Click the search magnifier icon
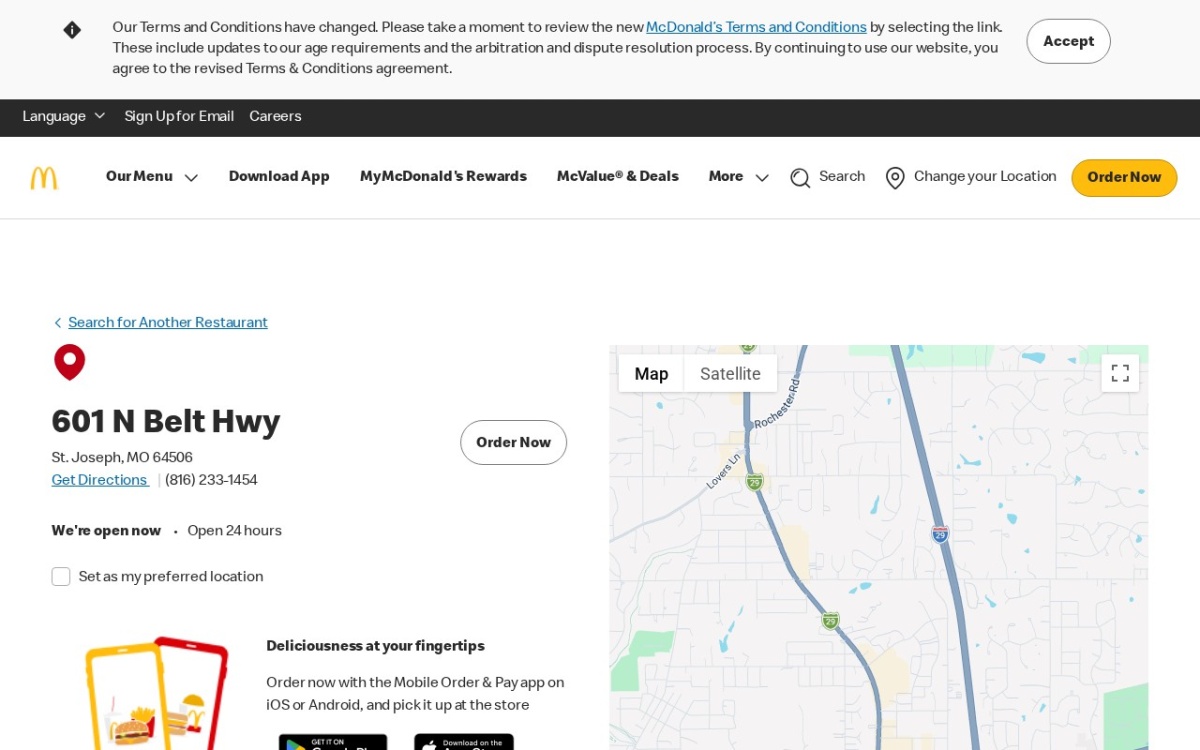The width and height of the screenshot is (1200, 750). click(x=800, y=178)
